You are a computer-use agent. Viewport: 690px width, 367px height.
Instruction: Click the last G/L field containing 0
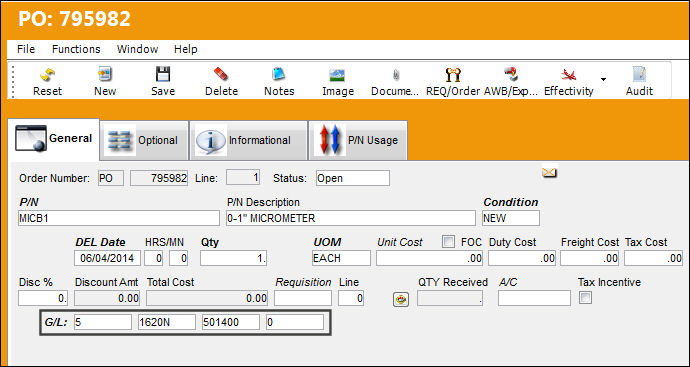pos(295,322)
